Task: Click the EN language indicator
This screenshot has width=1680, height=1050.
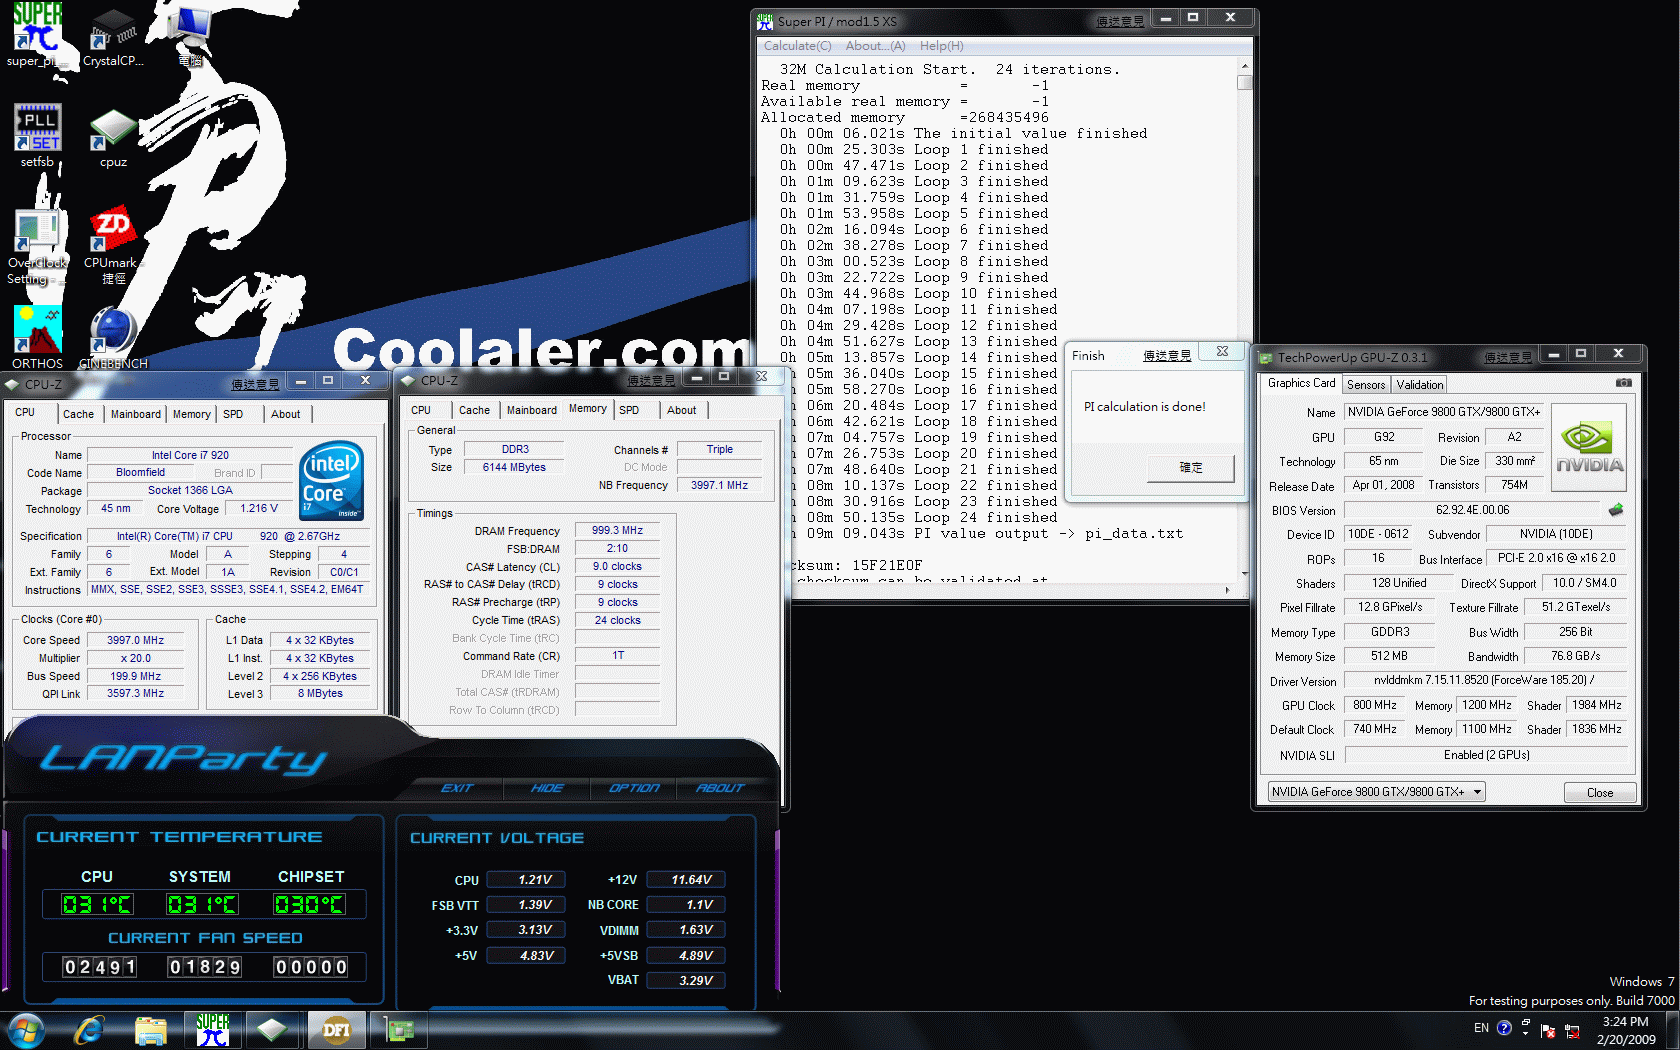Action: [1481, 1028]
